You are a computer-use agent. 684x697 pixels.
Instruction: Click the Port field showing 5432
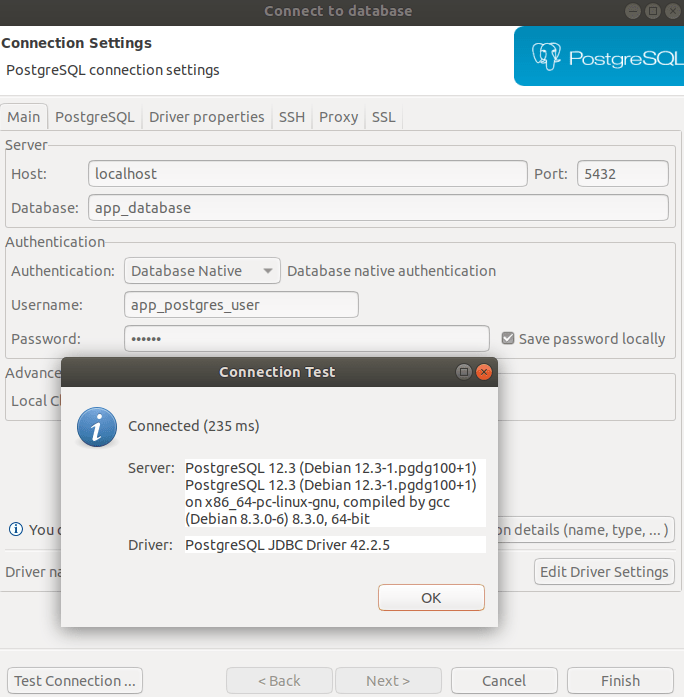(x=623, y=173)
